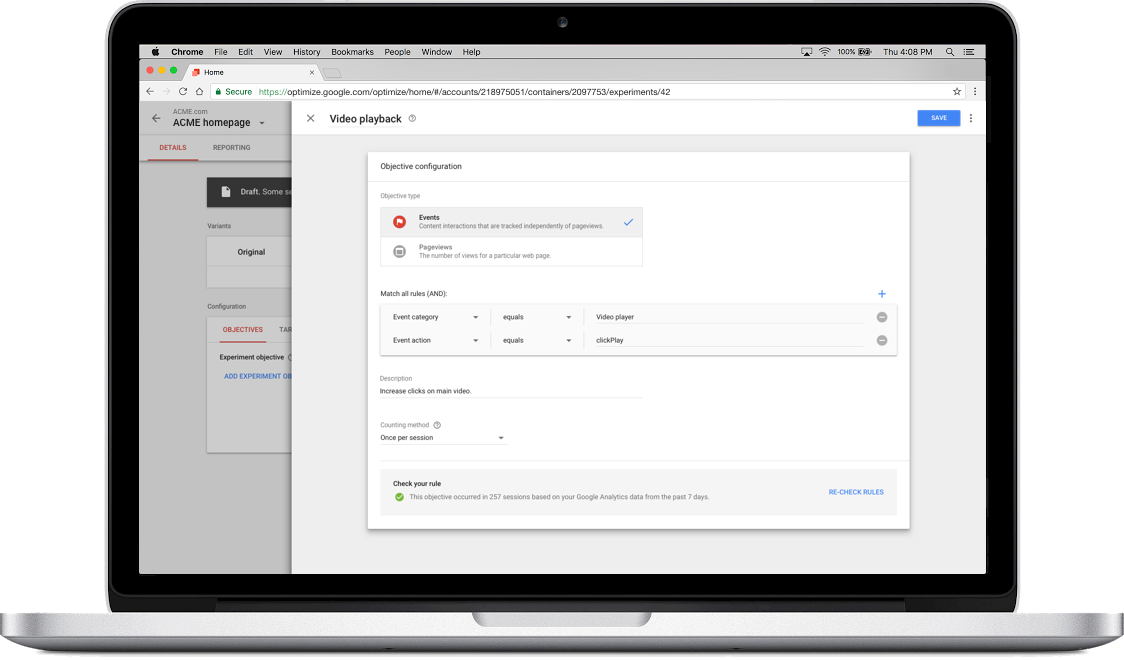The height and width of the screenshot is (660, 1124).
Task: Click the gray Pageviews icon
Action: pyautogui.click(x=399, y=252)
